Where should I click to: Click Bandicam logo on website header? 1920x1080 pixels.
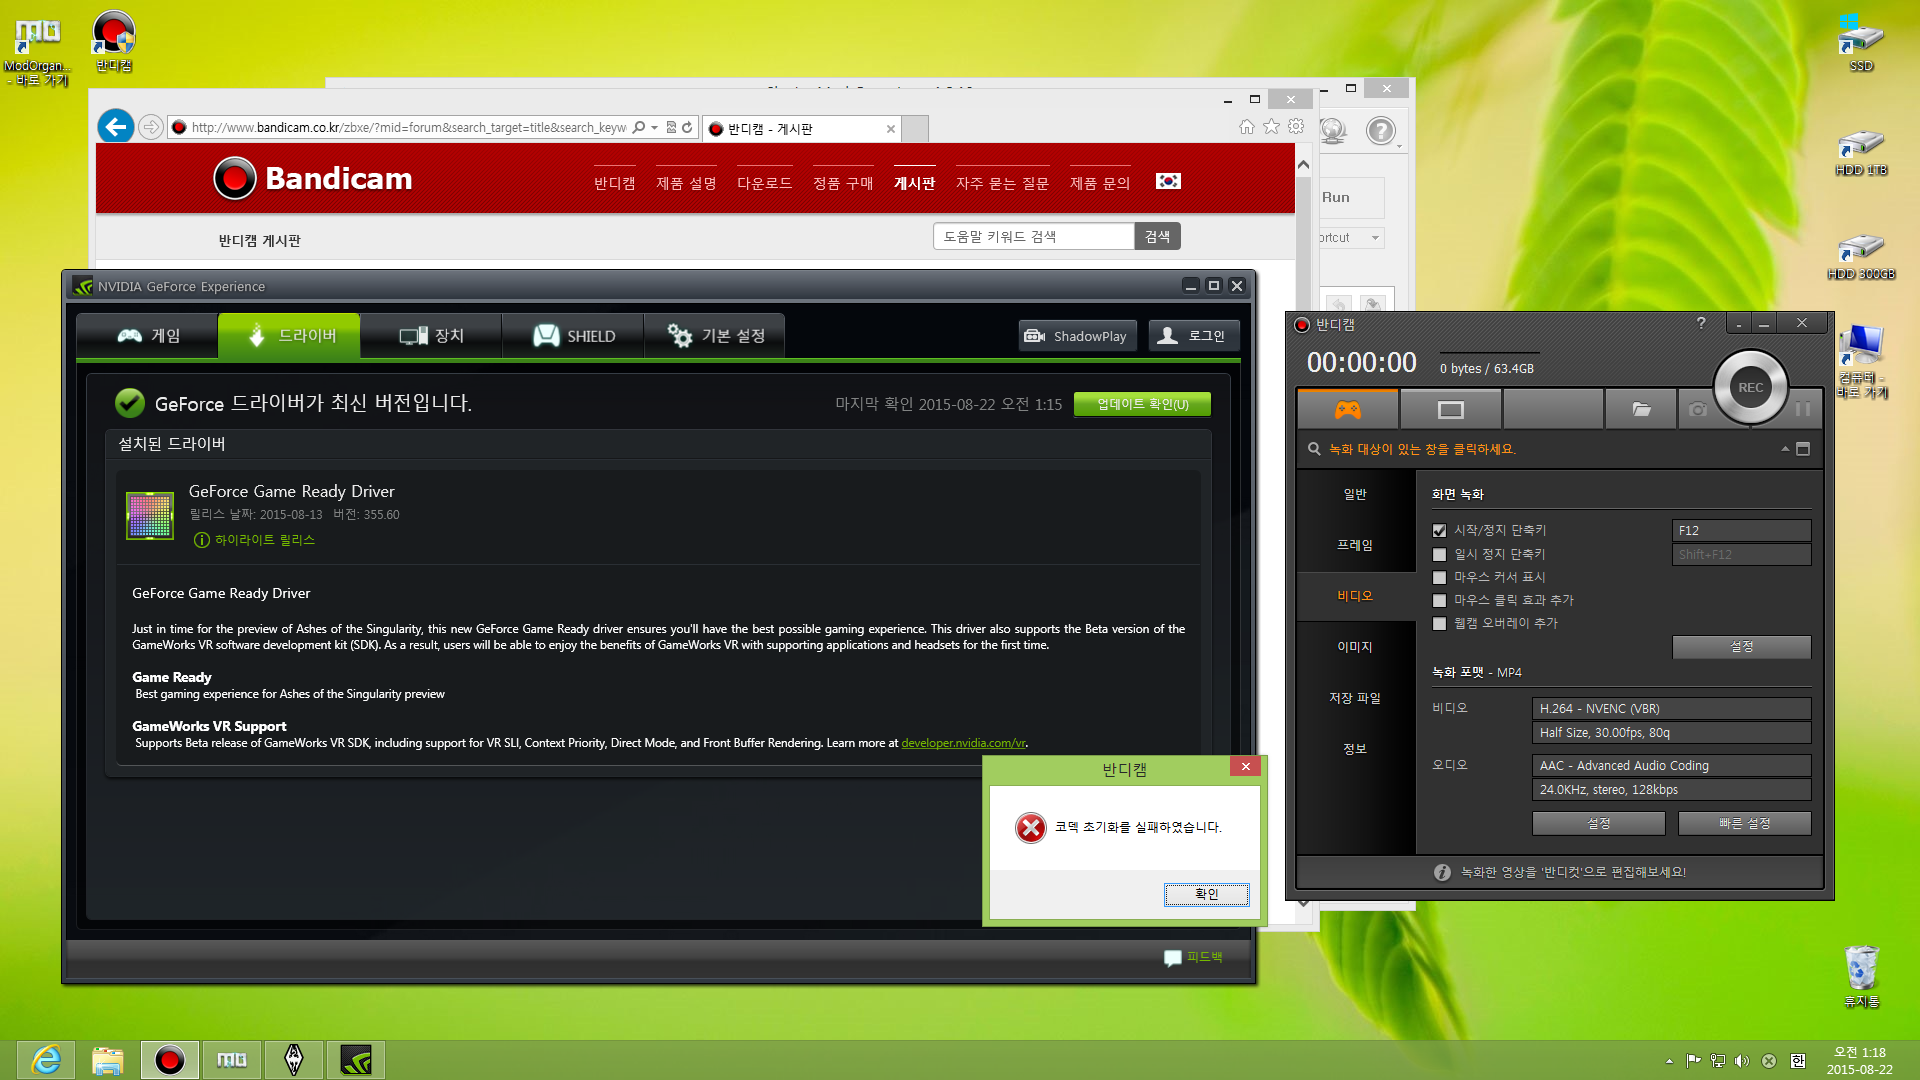[312, 179]
